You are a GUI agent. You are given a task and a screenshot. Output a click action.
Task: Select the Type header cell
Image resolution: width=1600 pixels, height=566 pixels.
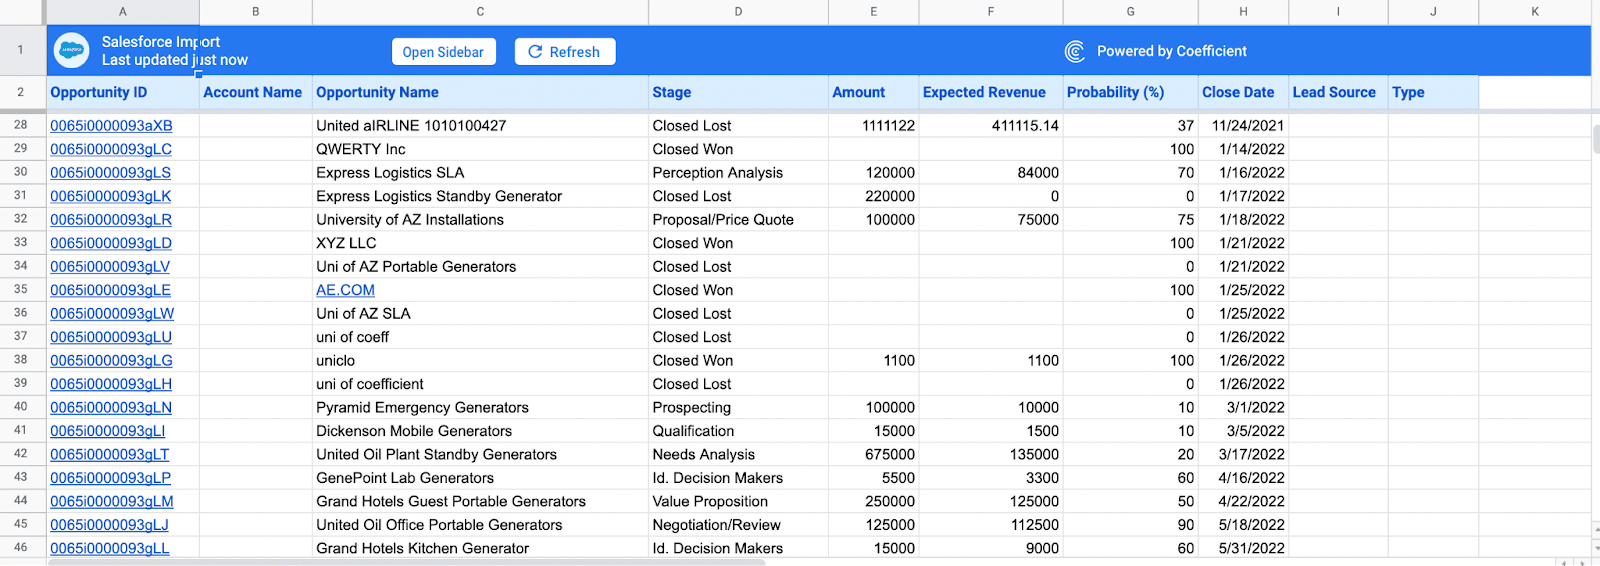[x=1433, y=92]
